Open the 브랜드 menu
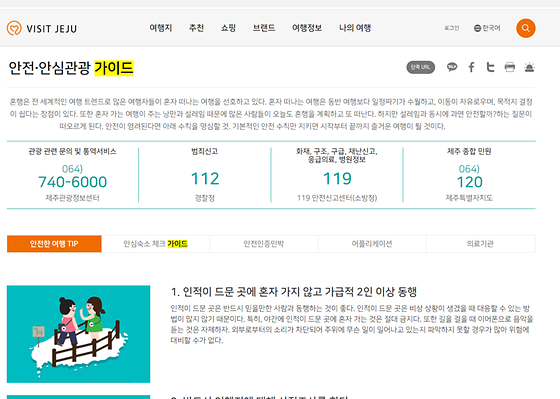The width and height of the screenshot is (560, 399). (264, 28)
